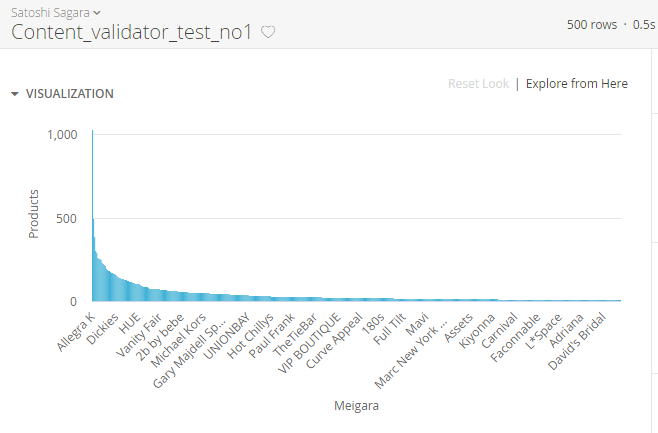Click the Reset Look link
The image size is (658, 433).
pyautogui.click(x=478, y=84)
